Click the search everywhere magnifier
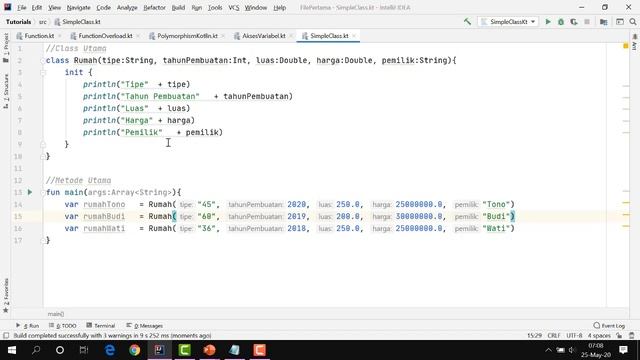The width and height of the screenshot is (640, 360). tap(633, 22)
